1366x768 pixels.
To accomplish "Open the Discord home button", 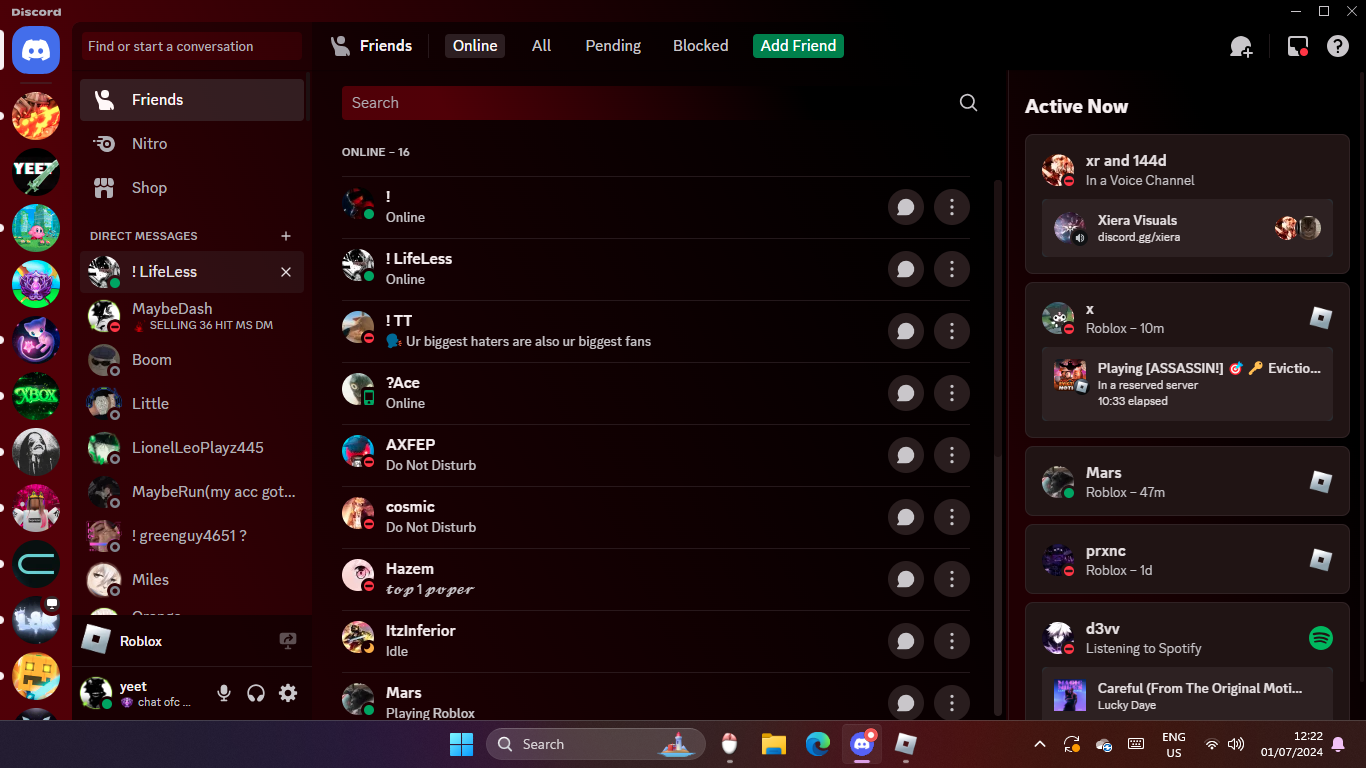I will tap(36, 50).
